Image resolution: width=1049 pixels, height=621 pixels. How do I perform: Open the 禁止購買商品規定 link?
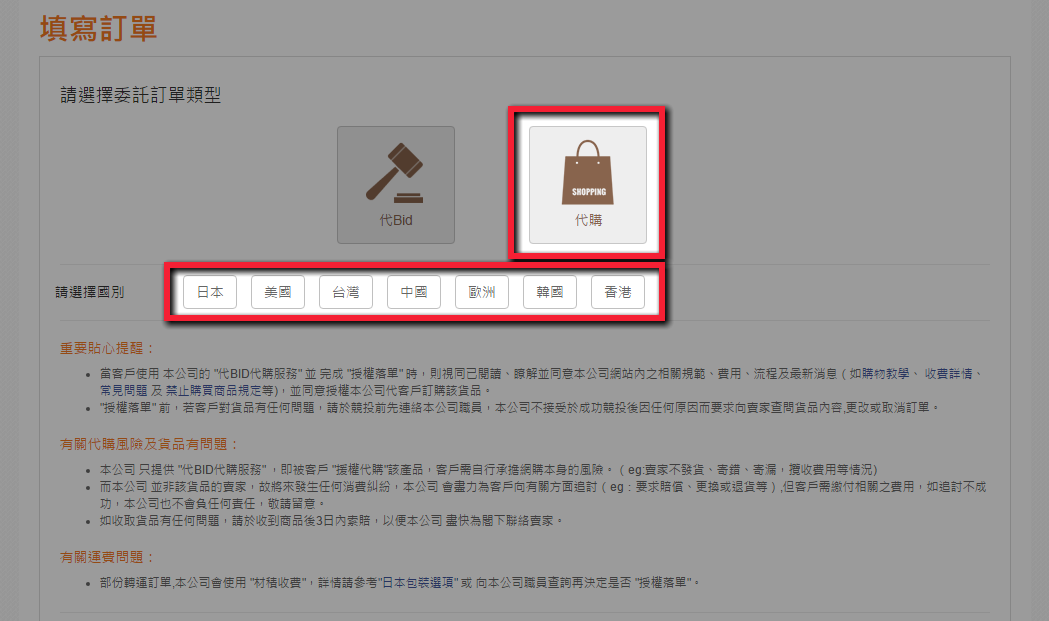tap(214, 390)
